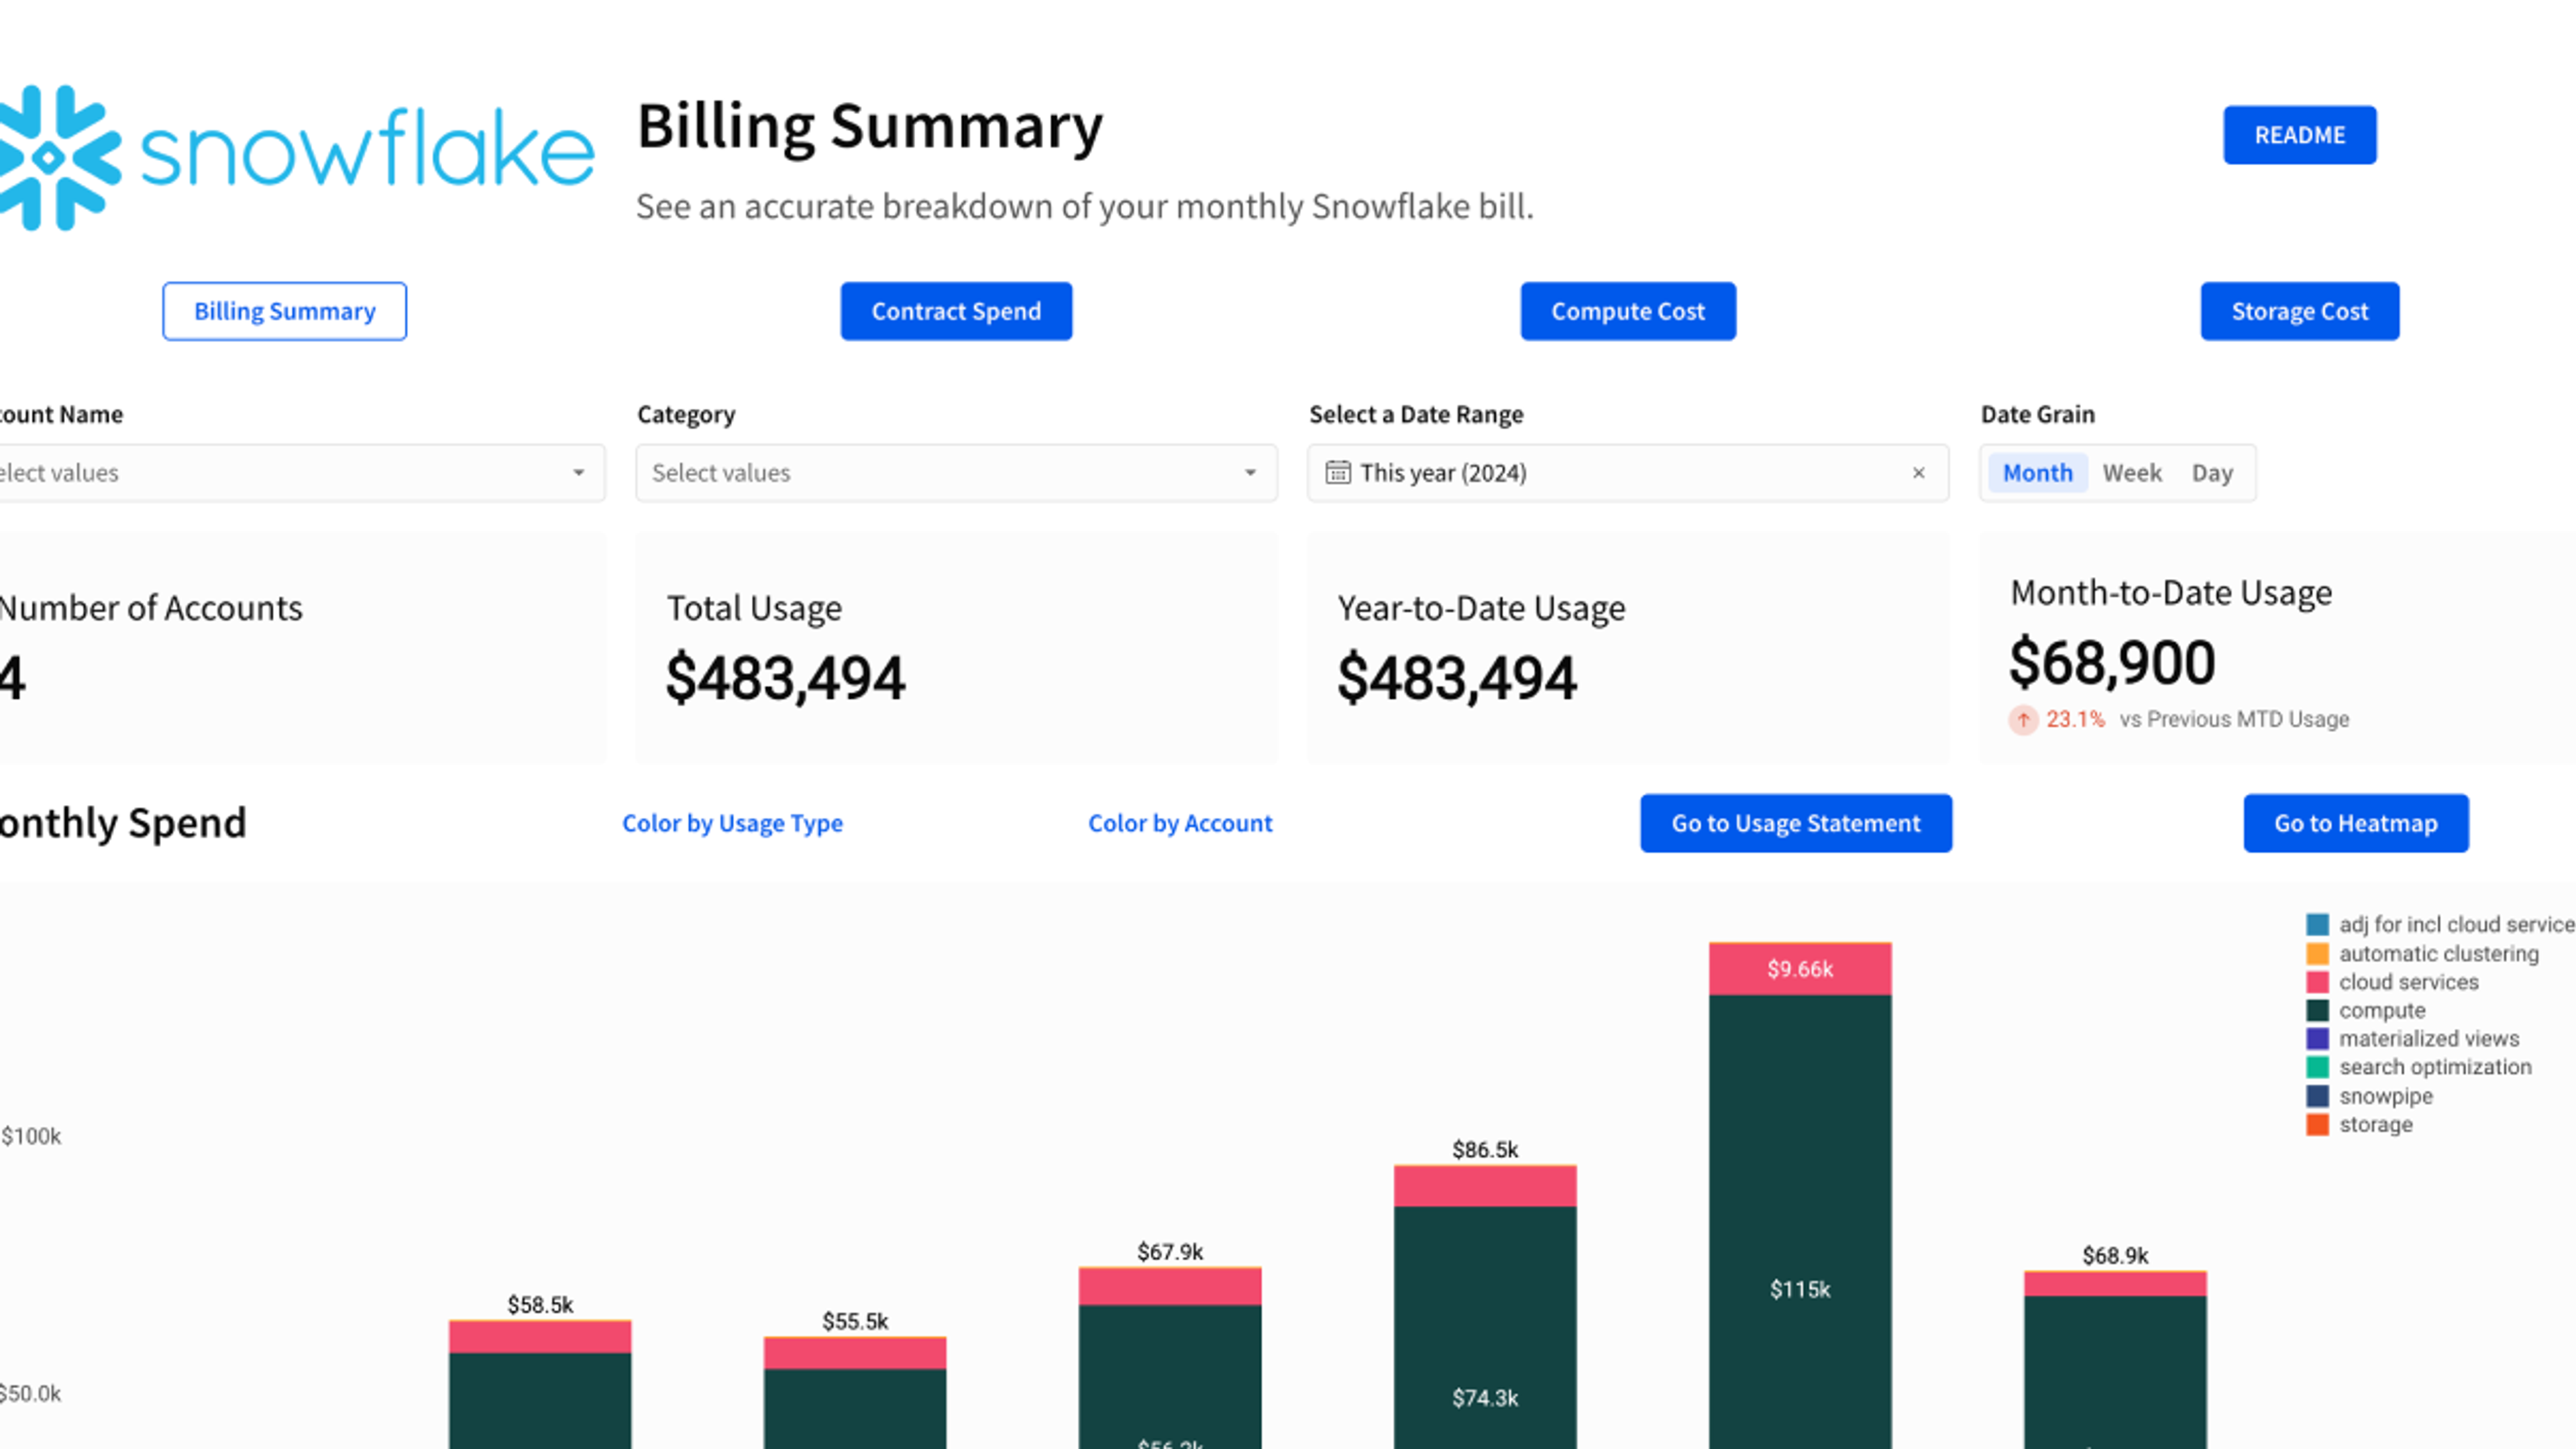Select Month date grain
2576x1449 pixels.
tap(2037, 473)
